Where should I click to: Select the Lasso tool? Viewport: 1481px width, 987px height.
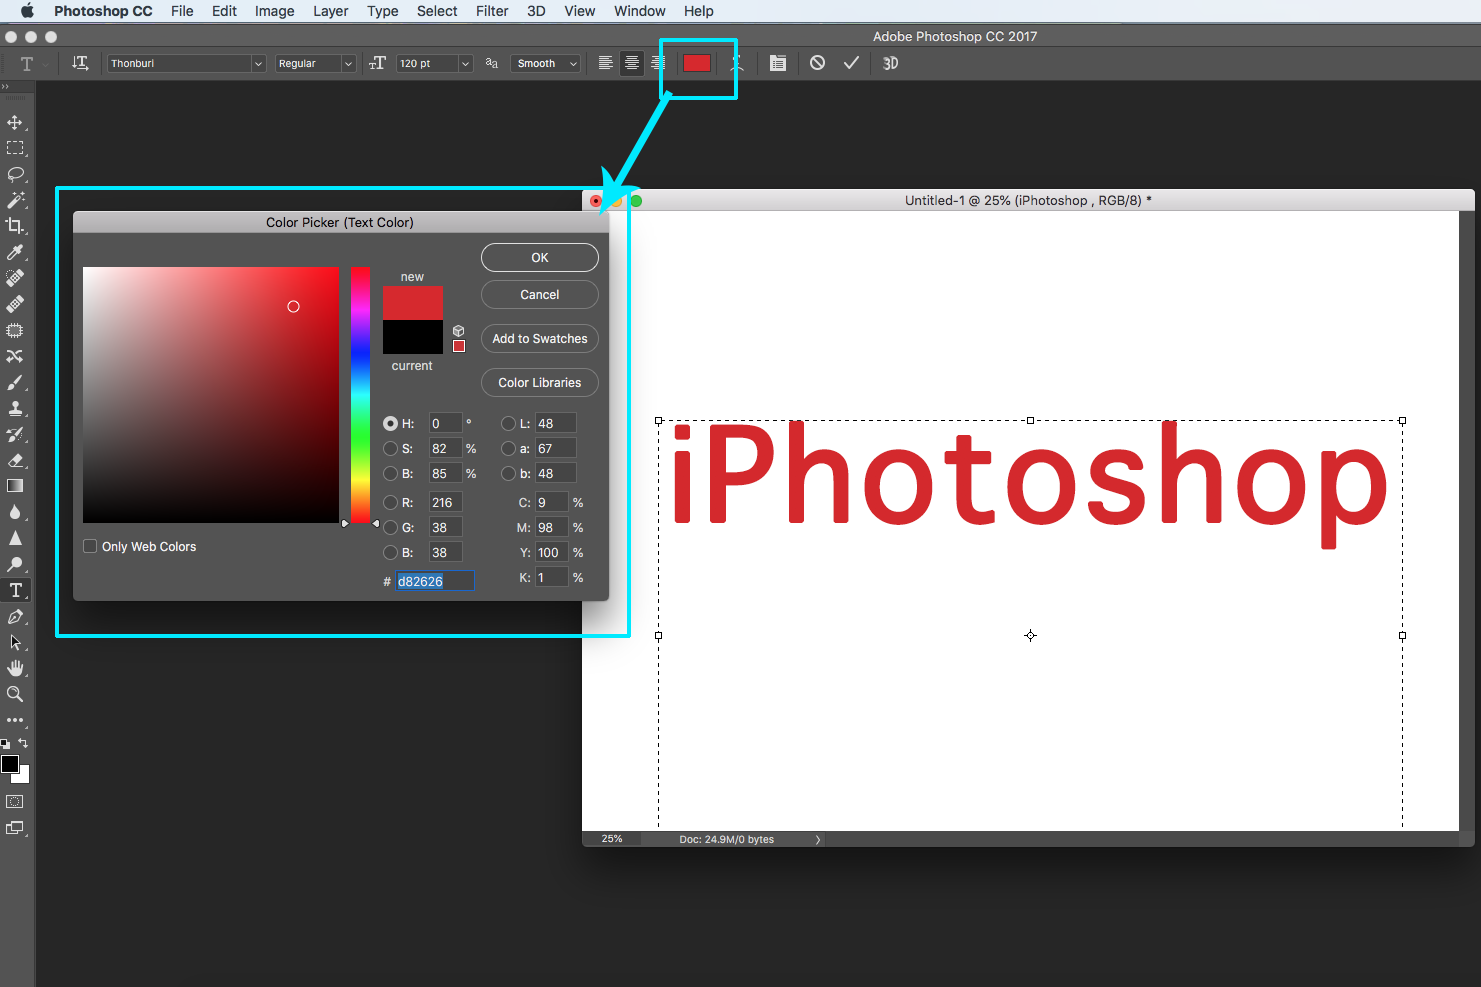15,174
